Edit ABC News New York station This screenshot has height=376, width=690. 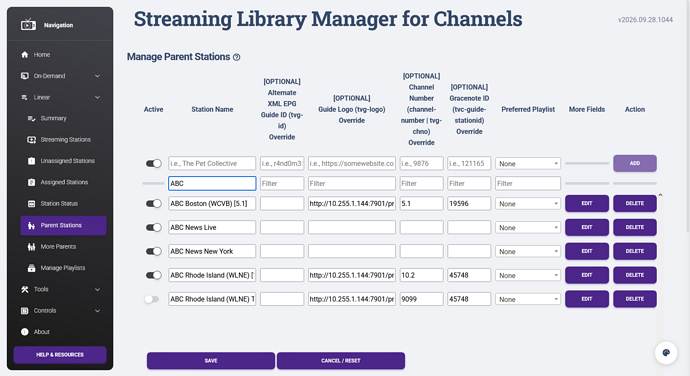coord(587,251)
